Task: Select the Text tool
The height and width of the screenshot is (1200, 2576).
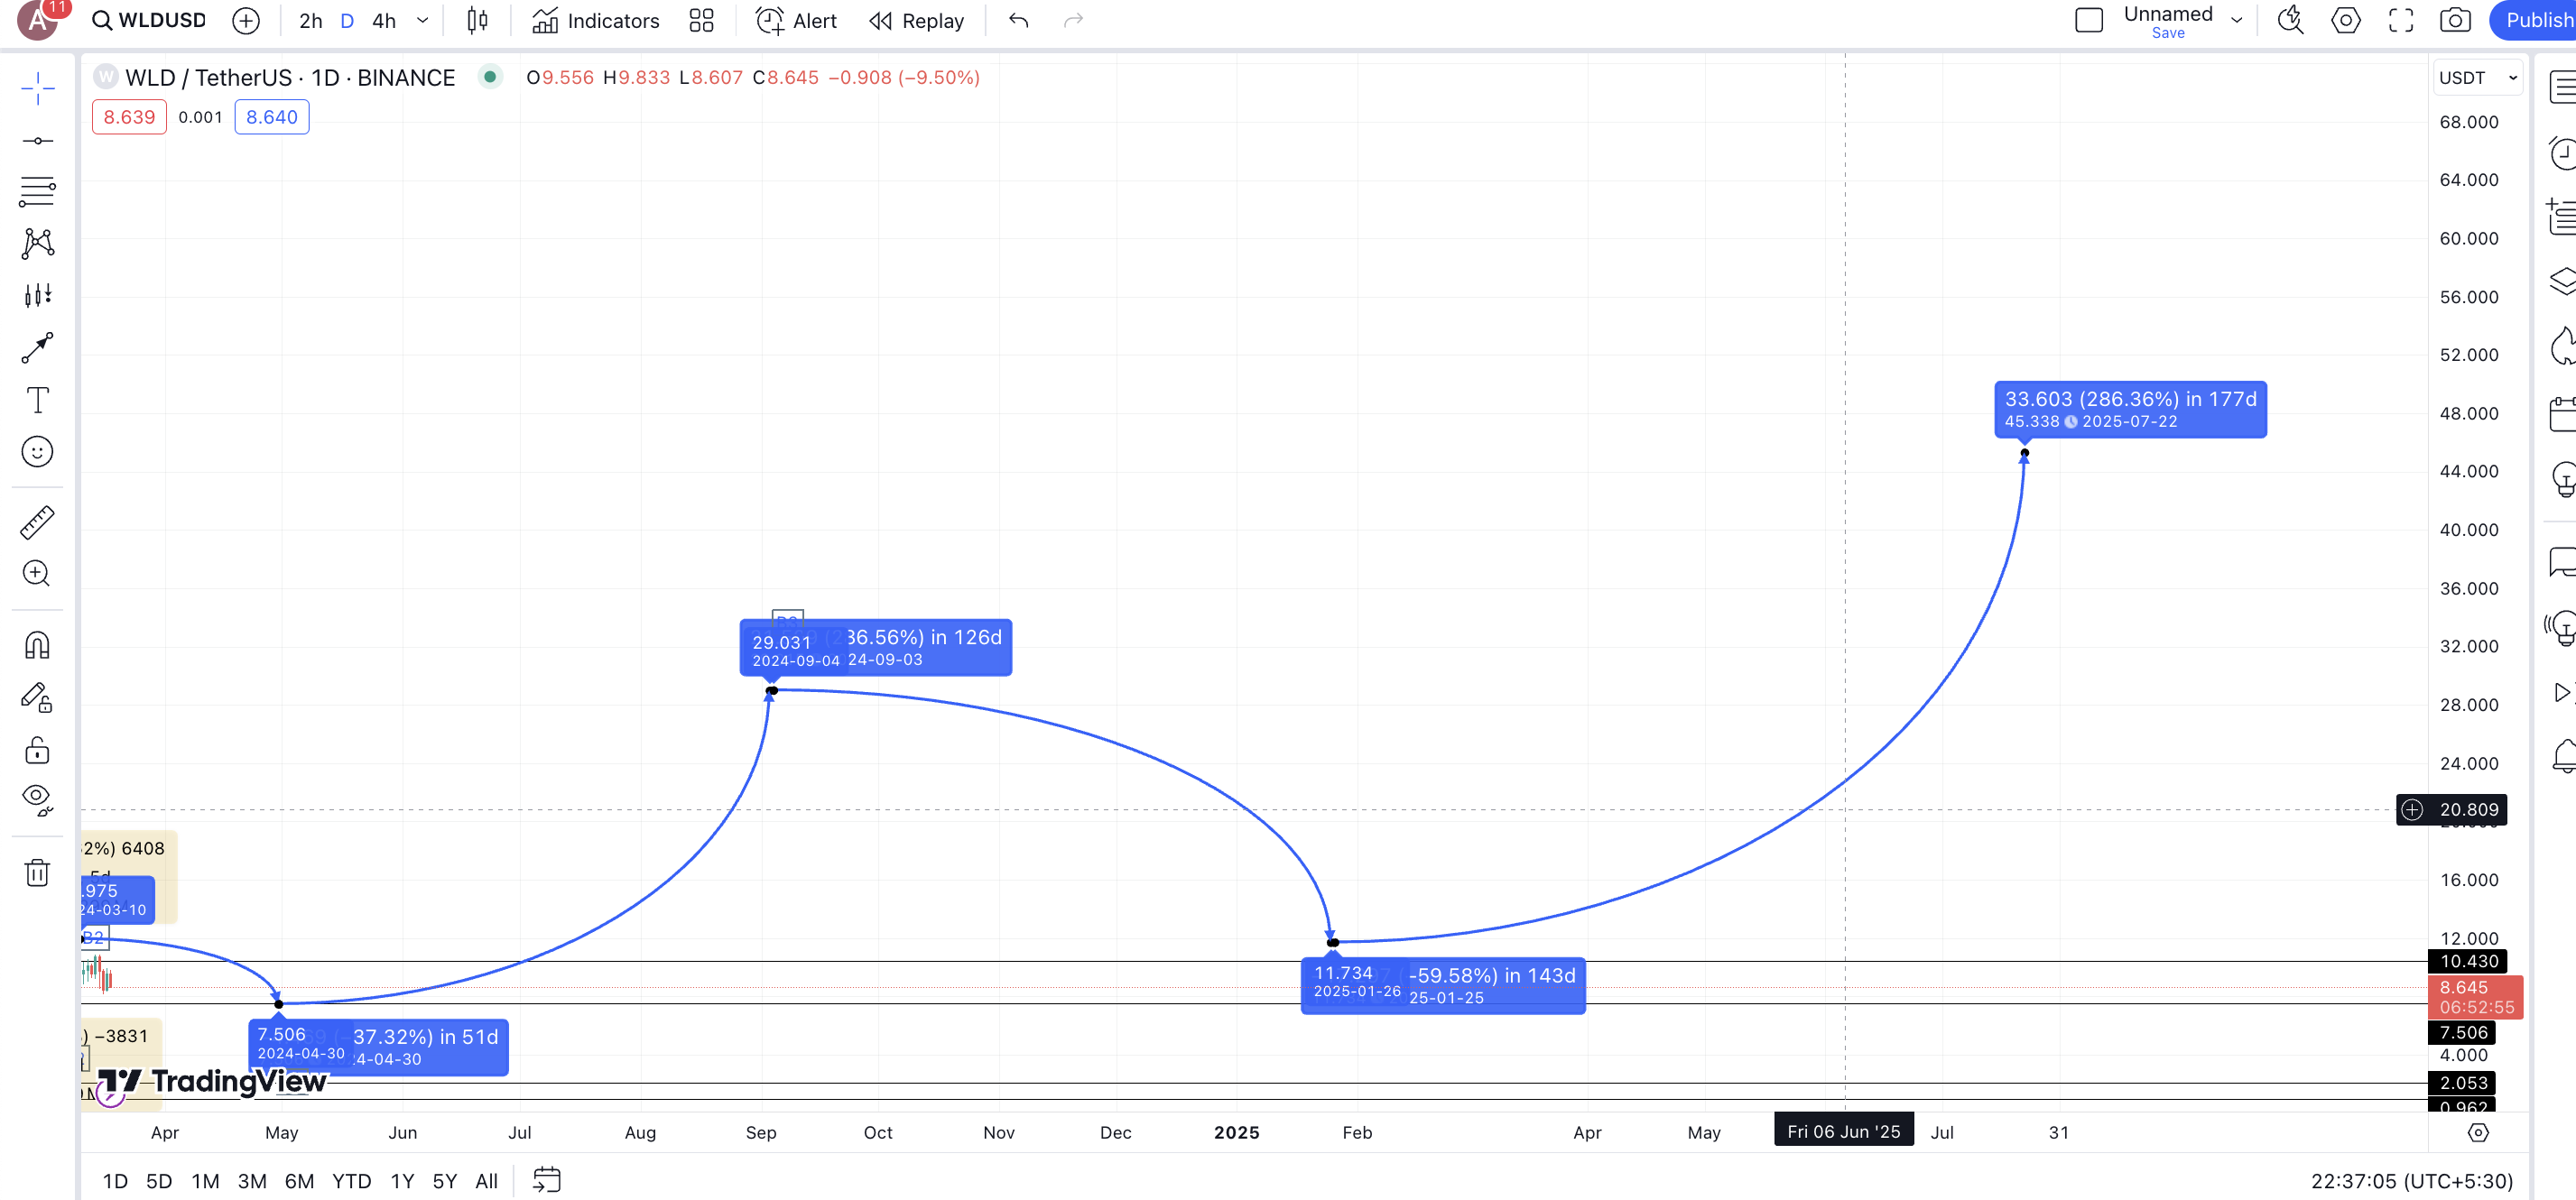Action: (37, 400)
